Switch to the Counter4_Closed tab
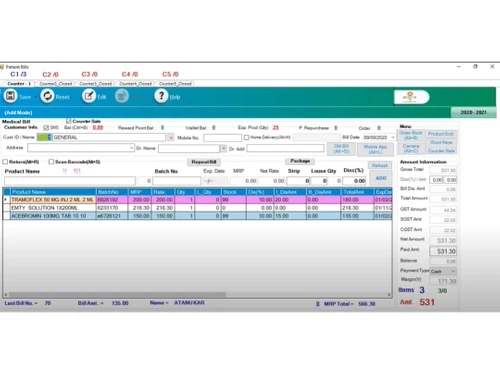 135,84
